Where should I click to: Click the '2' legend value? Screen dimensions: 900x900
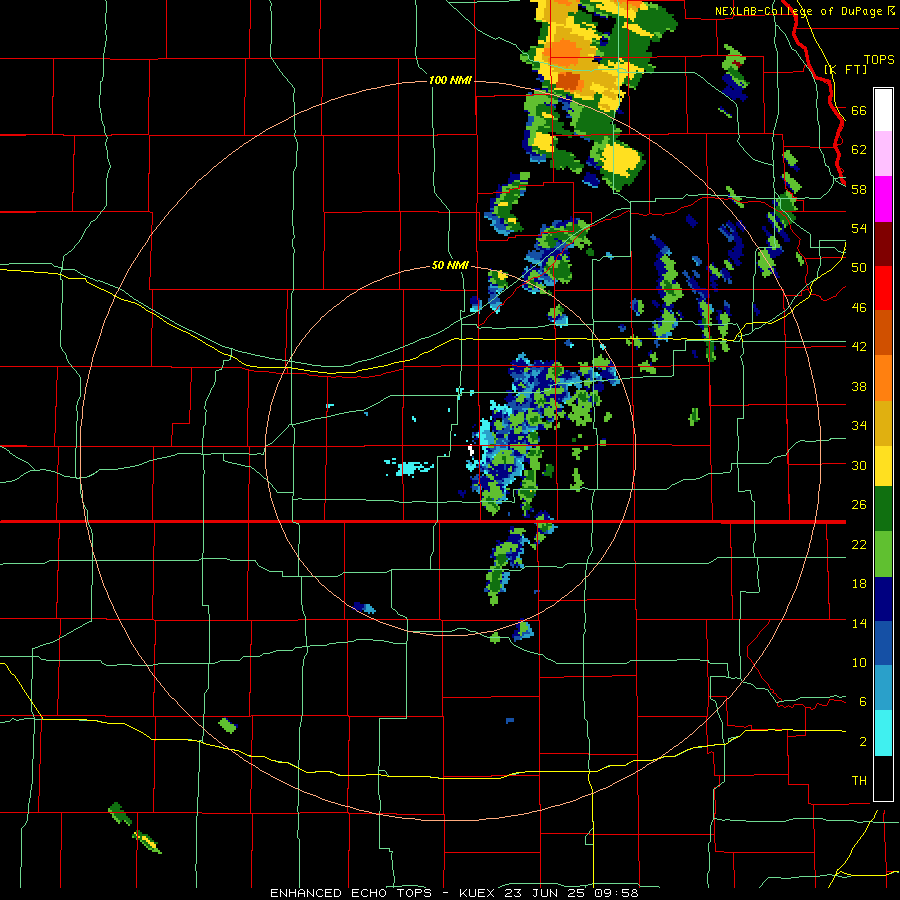click(x=863, y=742)
